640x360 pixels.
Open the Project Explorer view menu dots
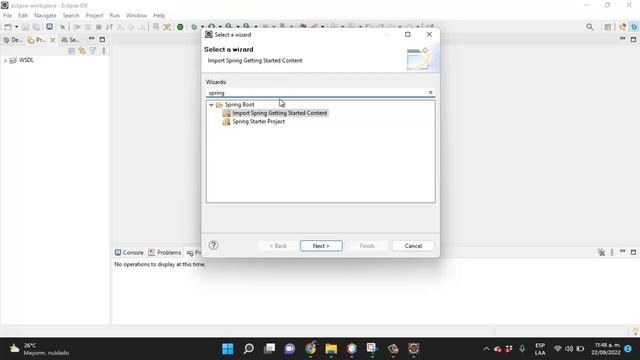click(104, 51)
